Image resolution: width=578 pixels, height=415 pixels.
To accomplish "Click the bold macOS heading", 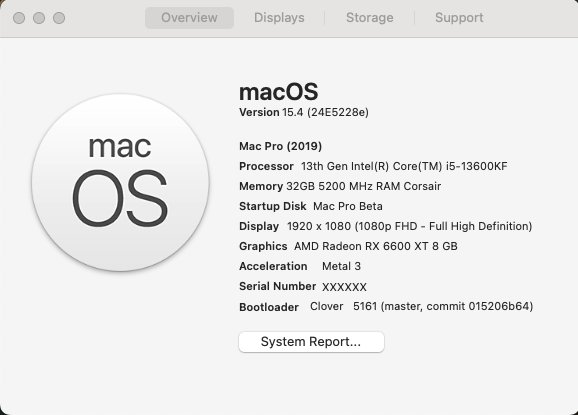I will (278, 92).
